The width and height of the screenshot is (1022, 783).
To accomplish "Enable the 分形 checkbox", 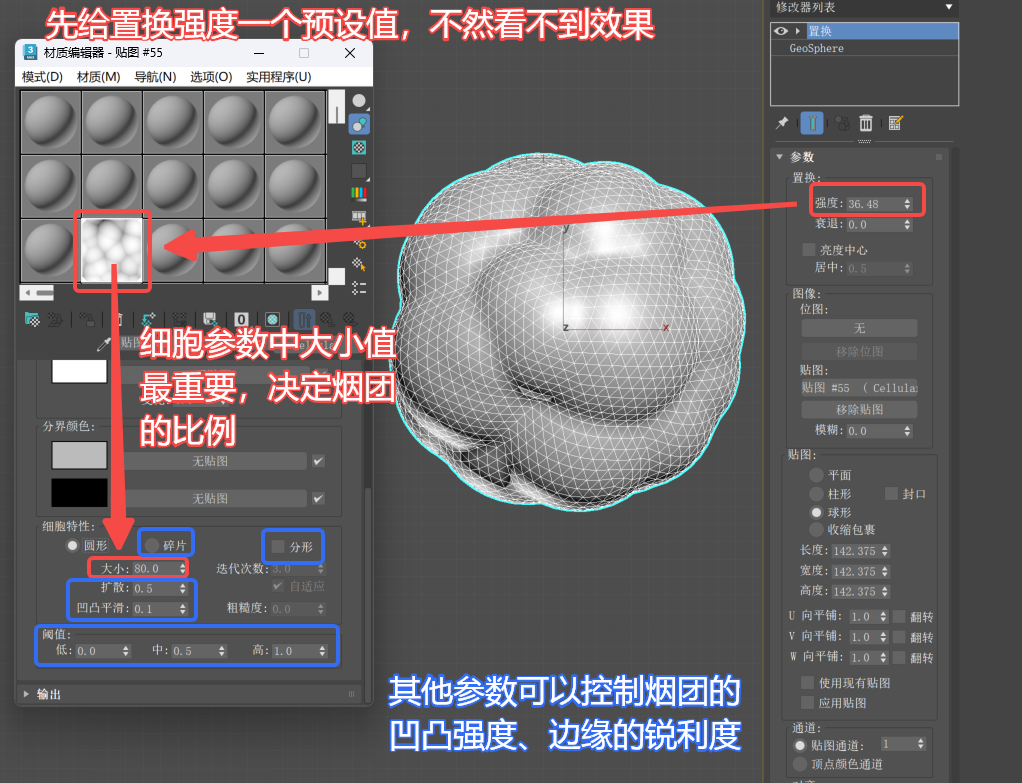I will point(278,546).
